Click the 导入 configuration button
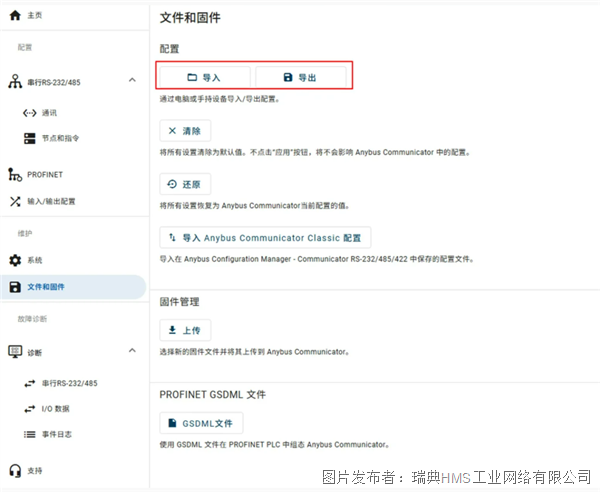Image resolution: width=600 pixels, height=492 pixels. (x=205, y=78)
